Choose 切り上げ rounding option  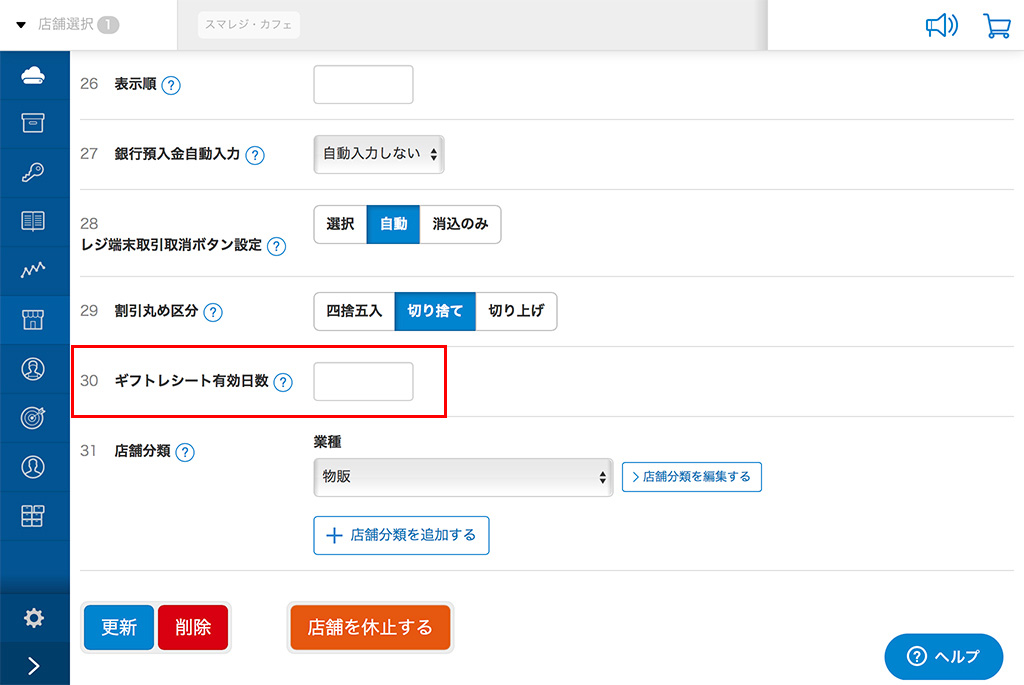[x=516, y=311]
